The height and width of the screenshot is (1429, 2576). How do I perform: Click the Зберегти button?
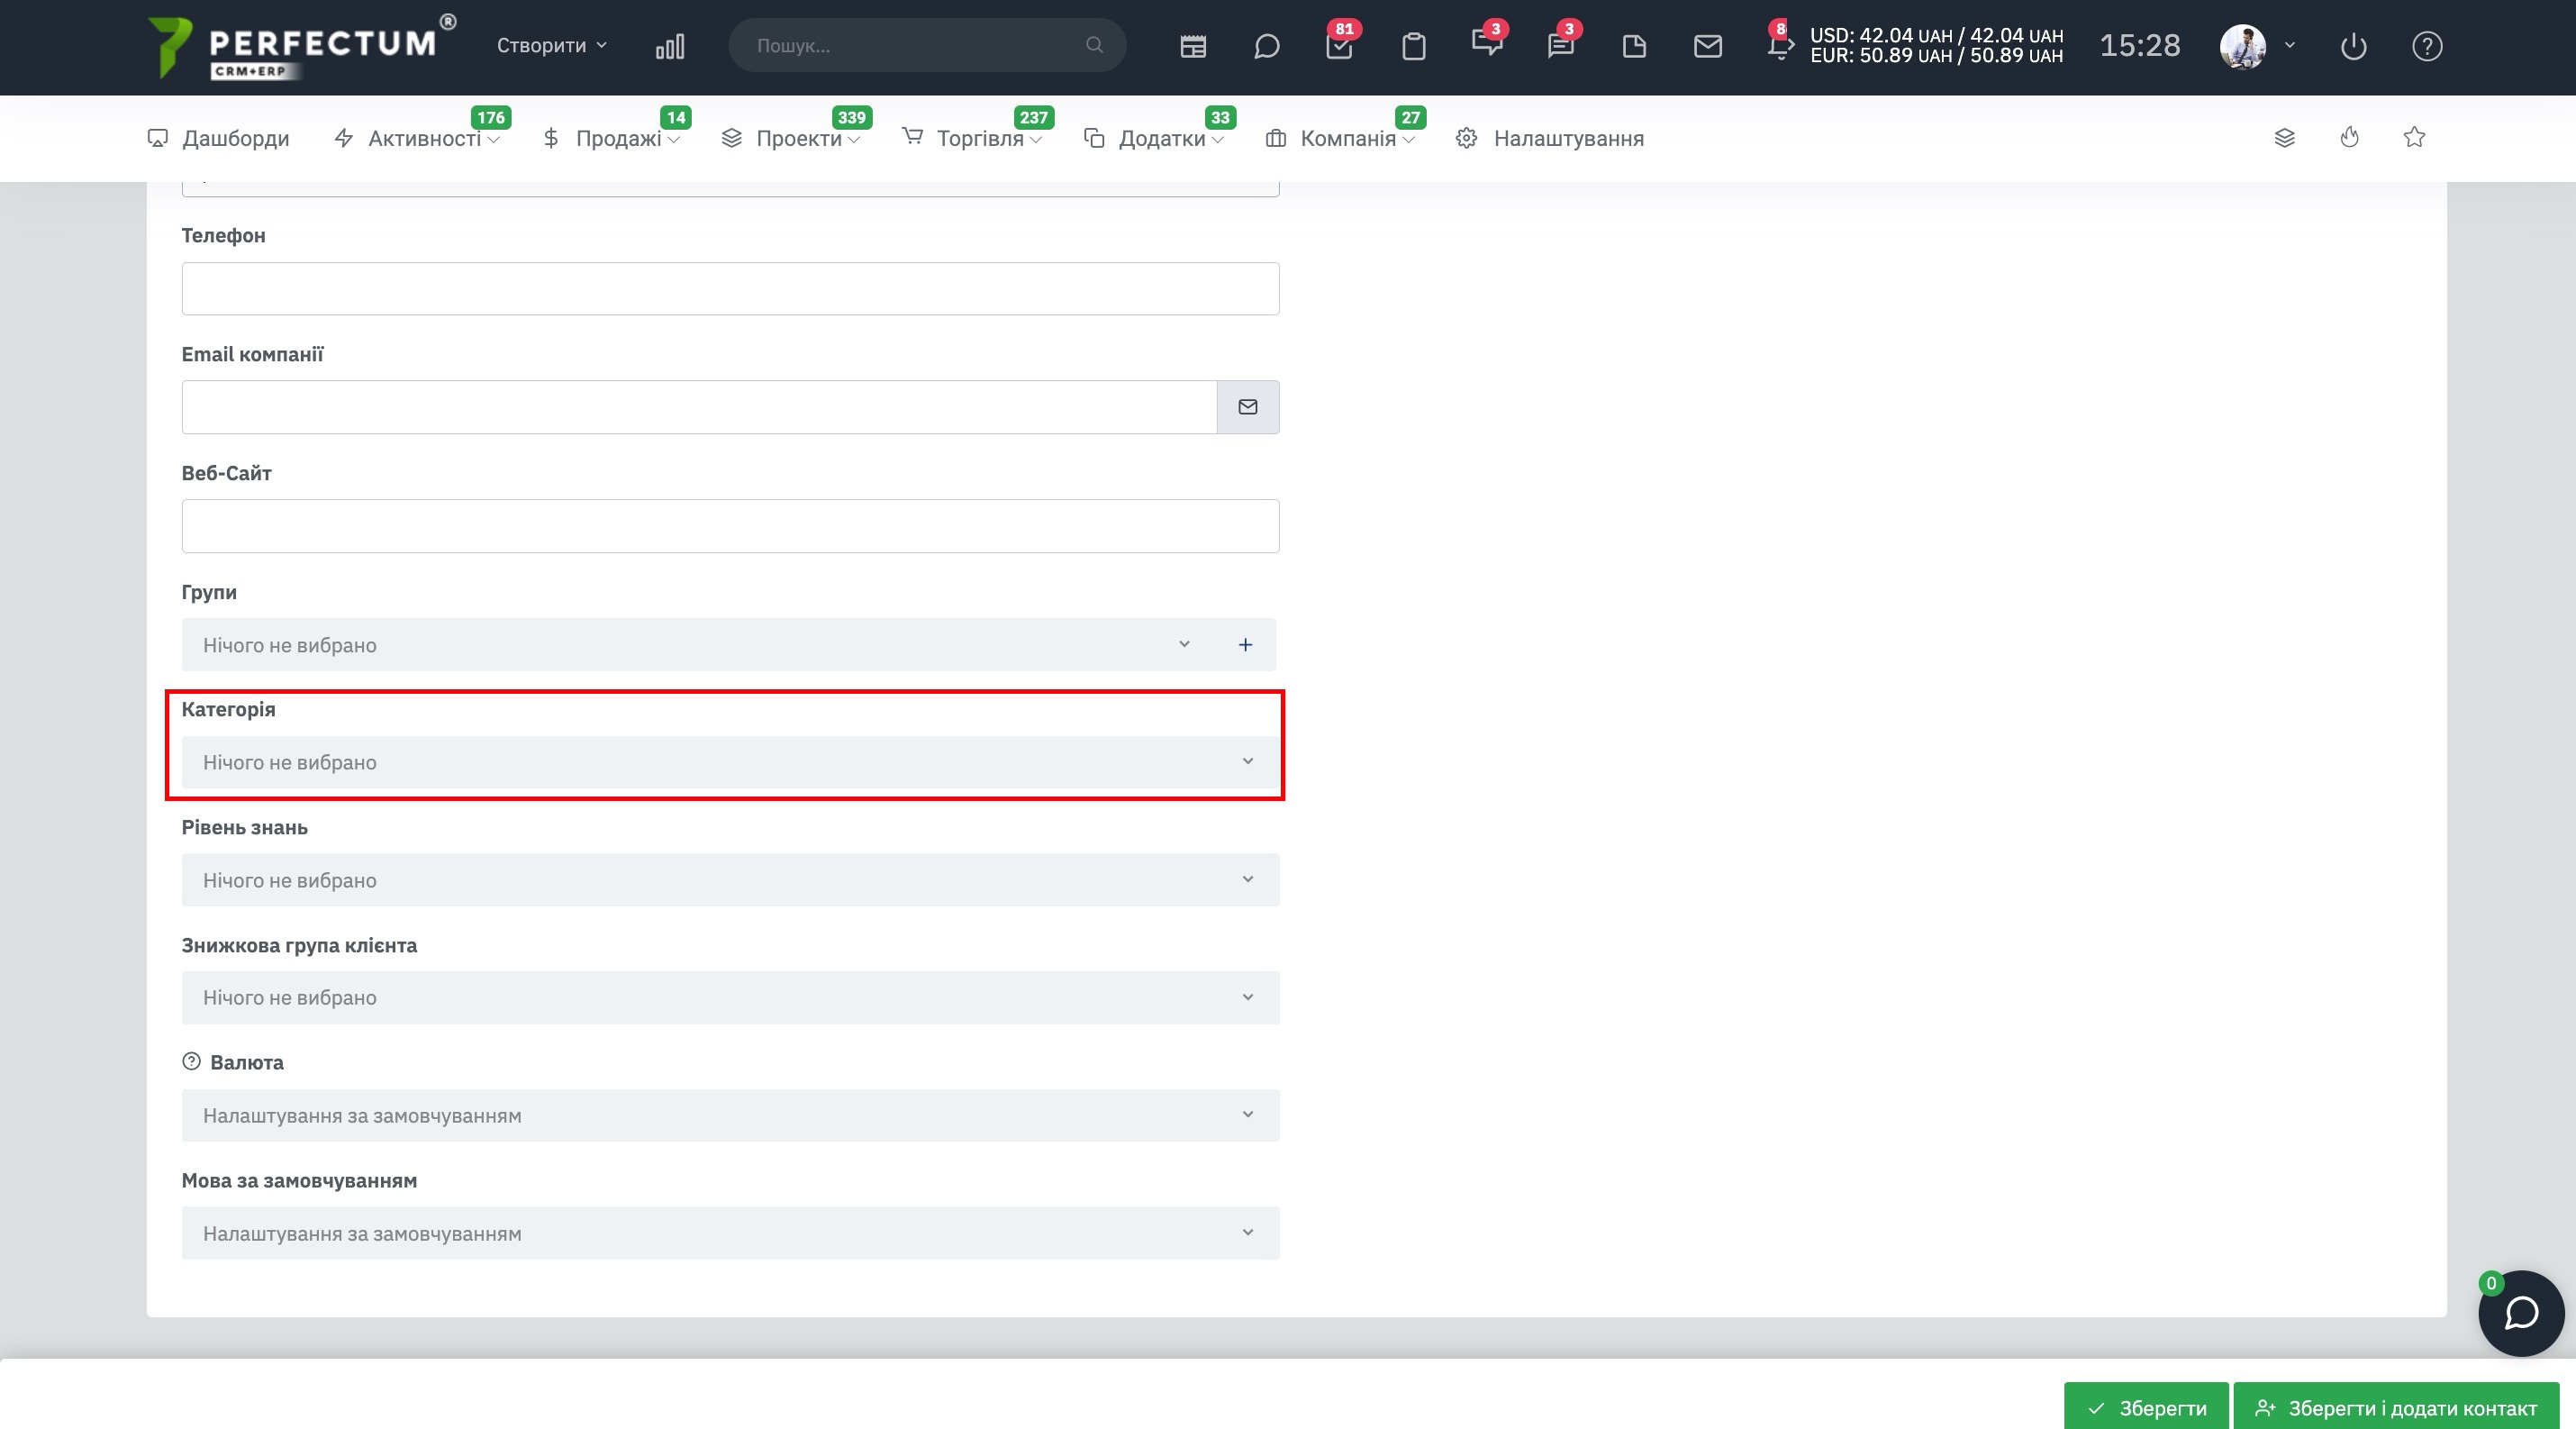point(2146,1407)
